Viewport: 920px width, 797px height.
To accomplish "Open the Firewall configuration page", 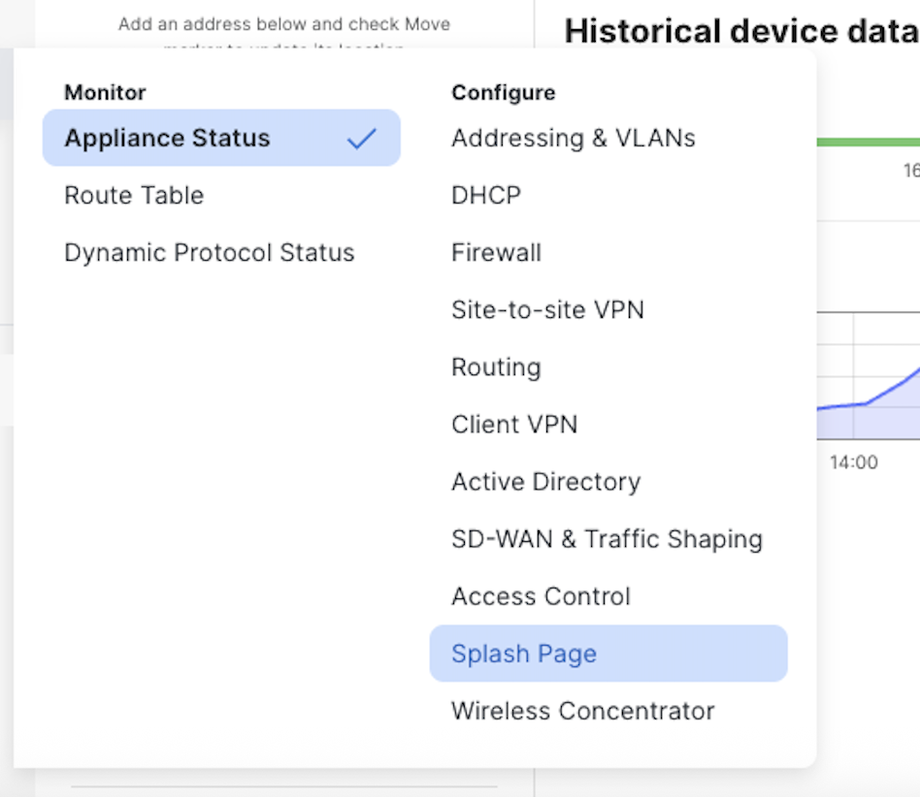I will pos(496,253).
